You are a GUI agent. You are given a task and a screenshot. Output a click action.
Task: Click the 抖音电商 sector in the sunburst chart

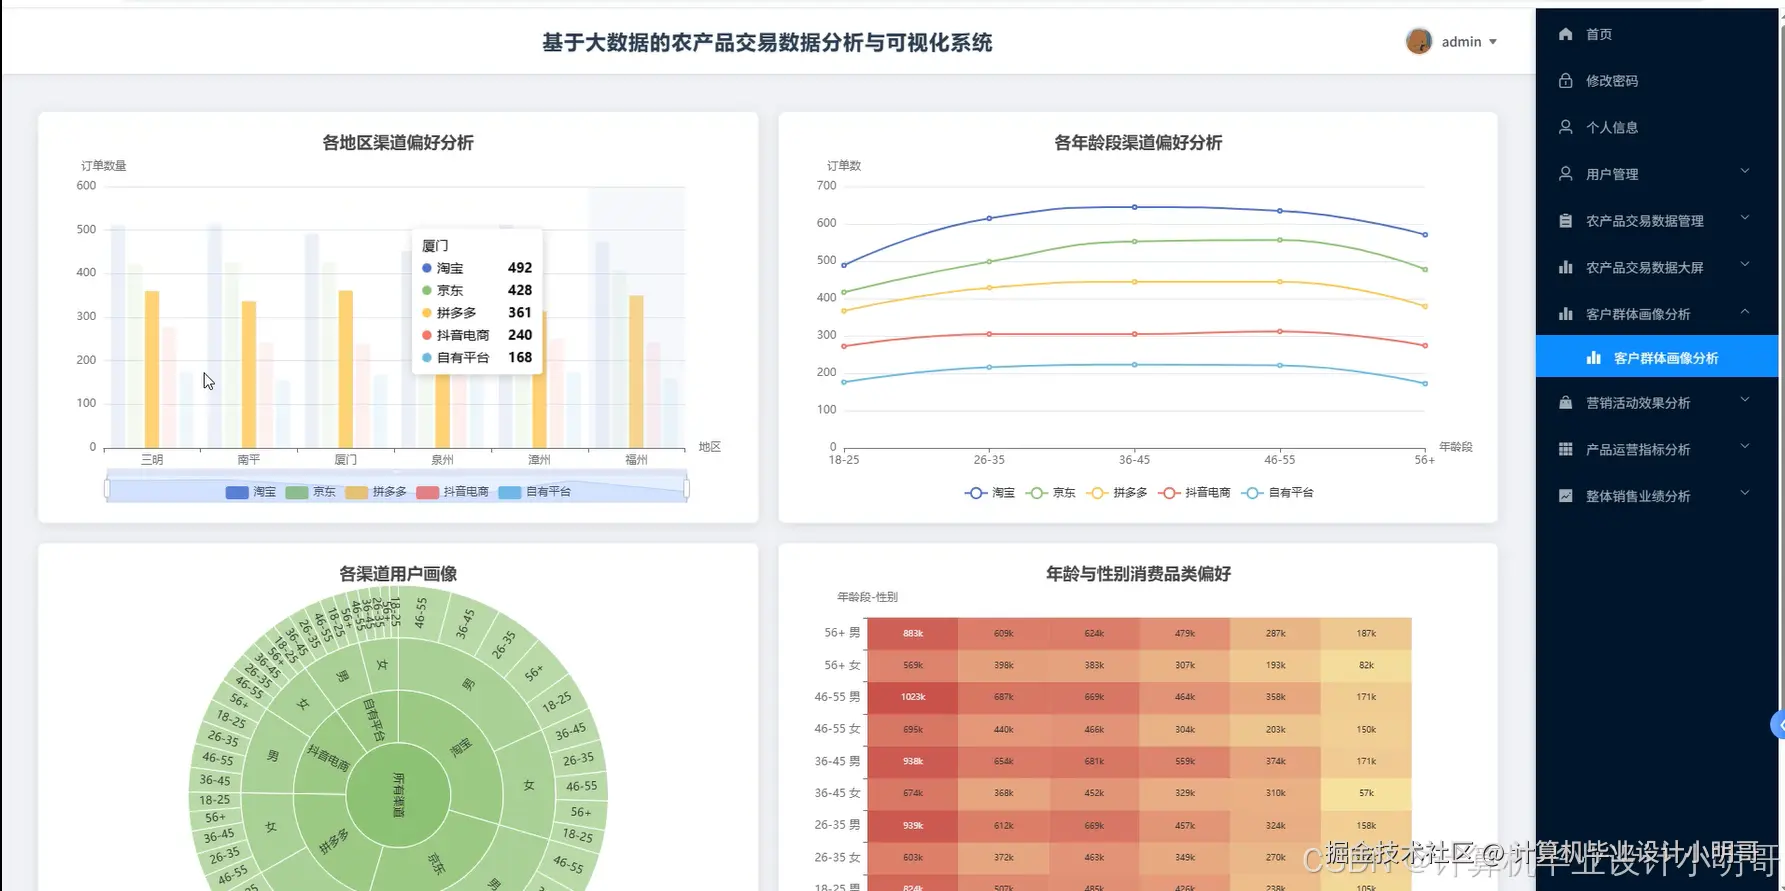[x=327, y=757]
